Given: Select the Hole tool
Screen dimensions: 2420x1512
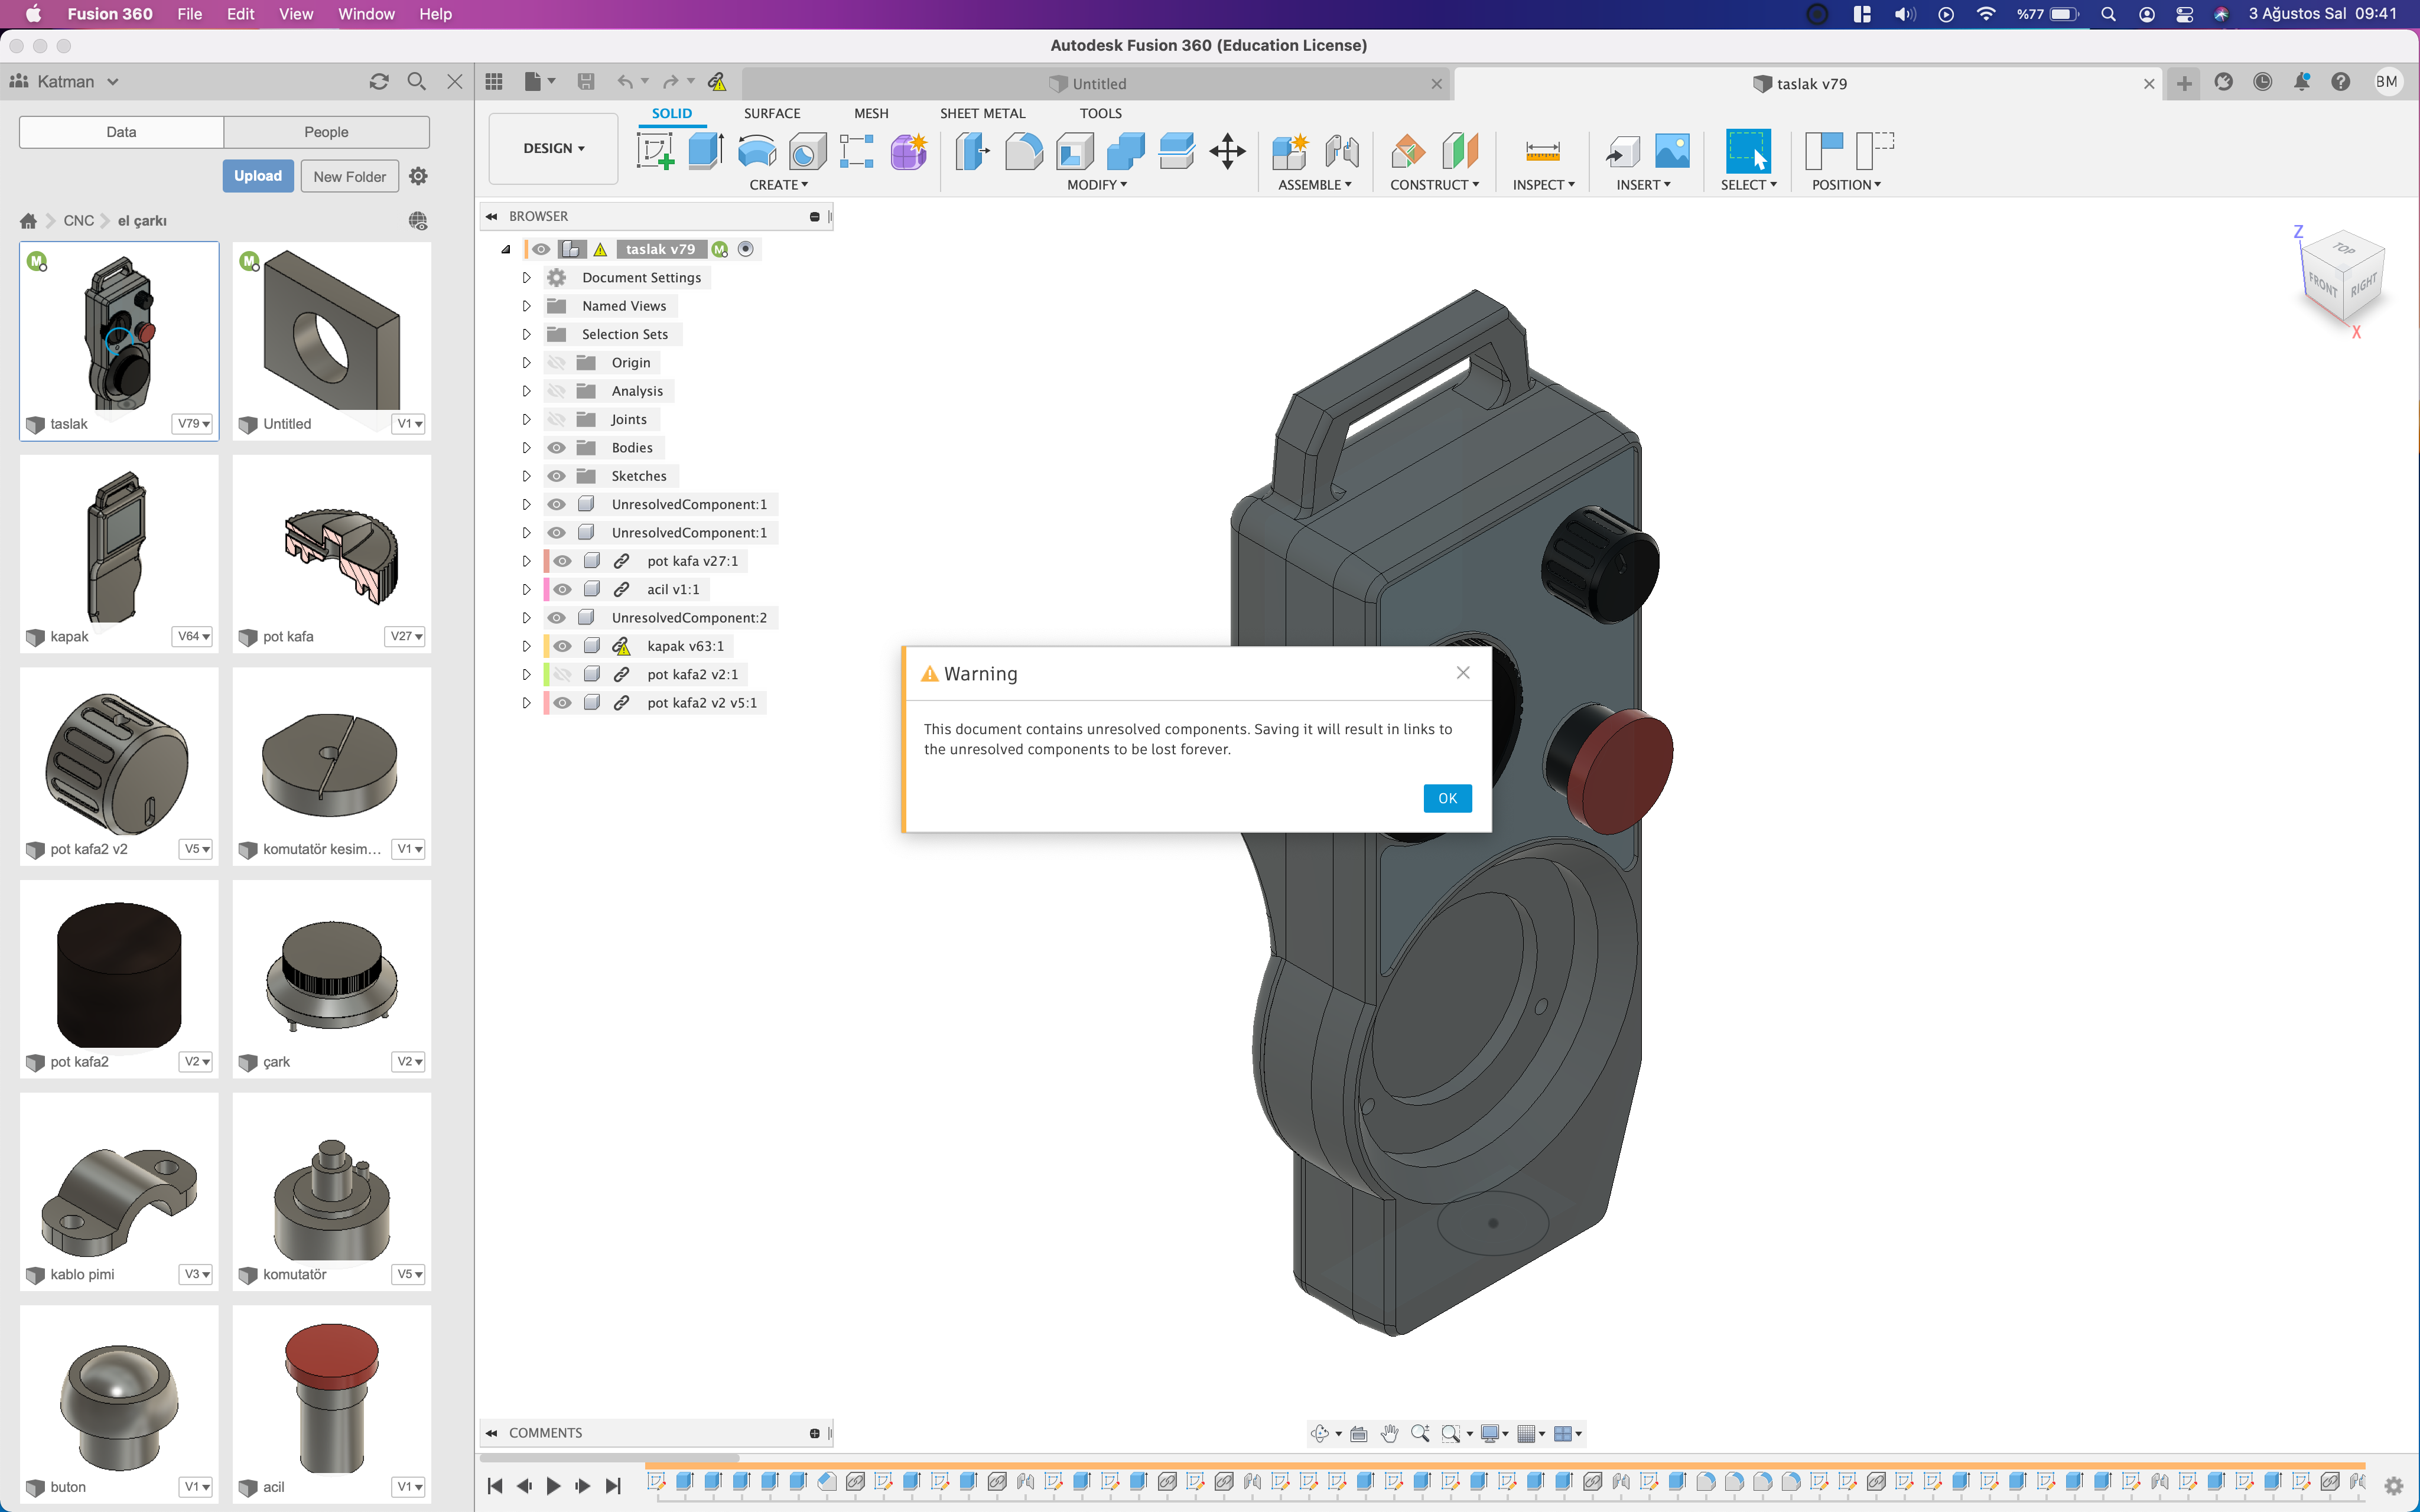Looking at the screenshot, I should click(807, 151).
